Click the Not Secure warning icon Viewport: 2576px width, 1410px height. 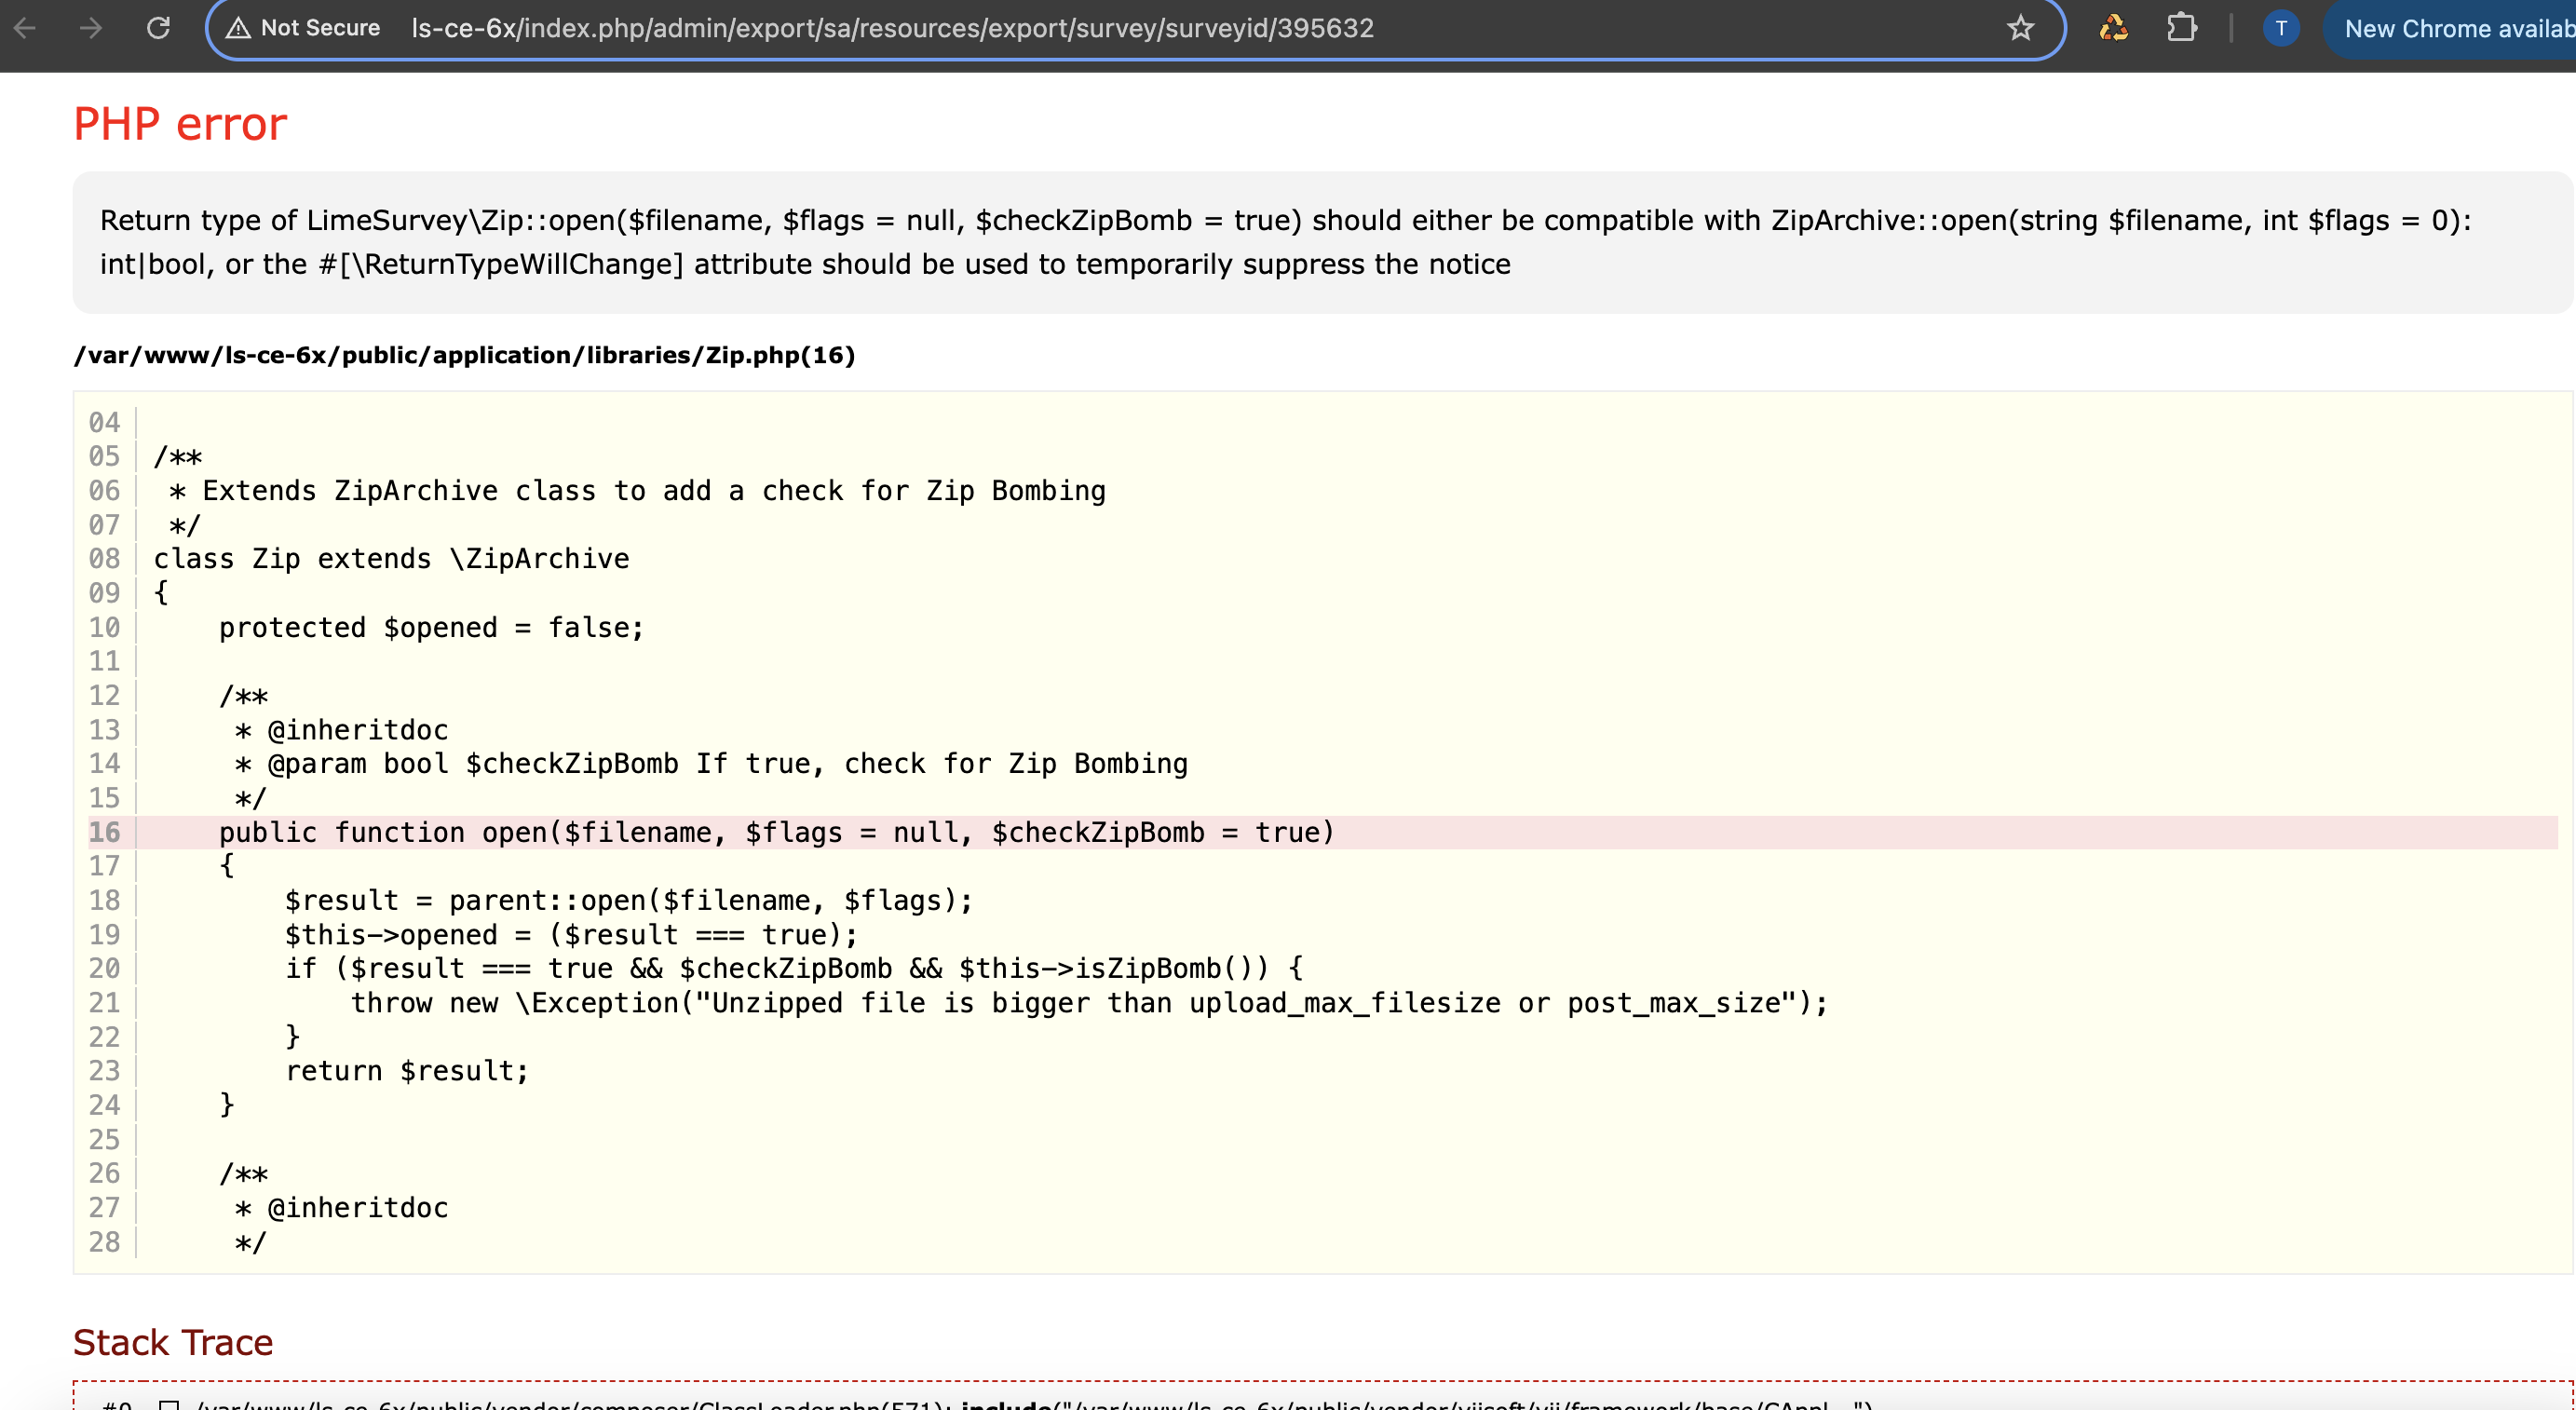238,28
